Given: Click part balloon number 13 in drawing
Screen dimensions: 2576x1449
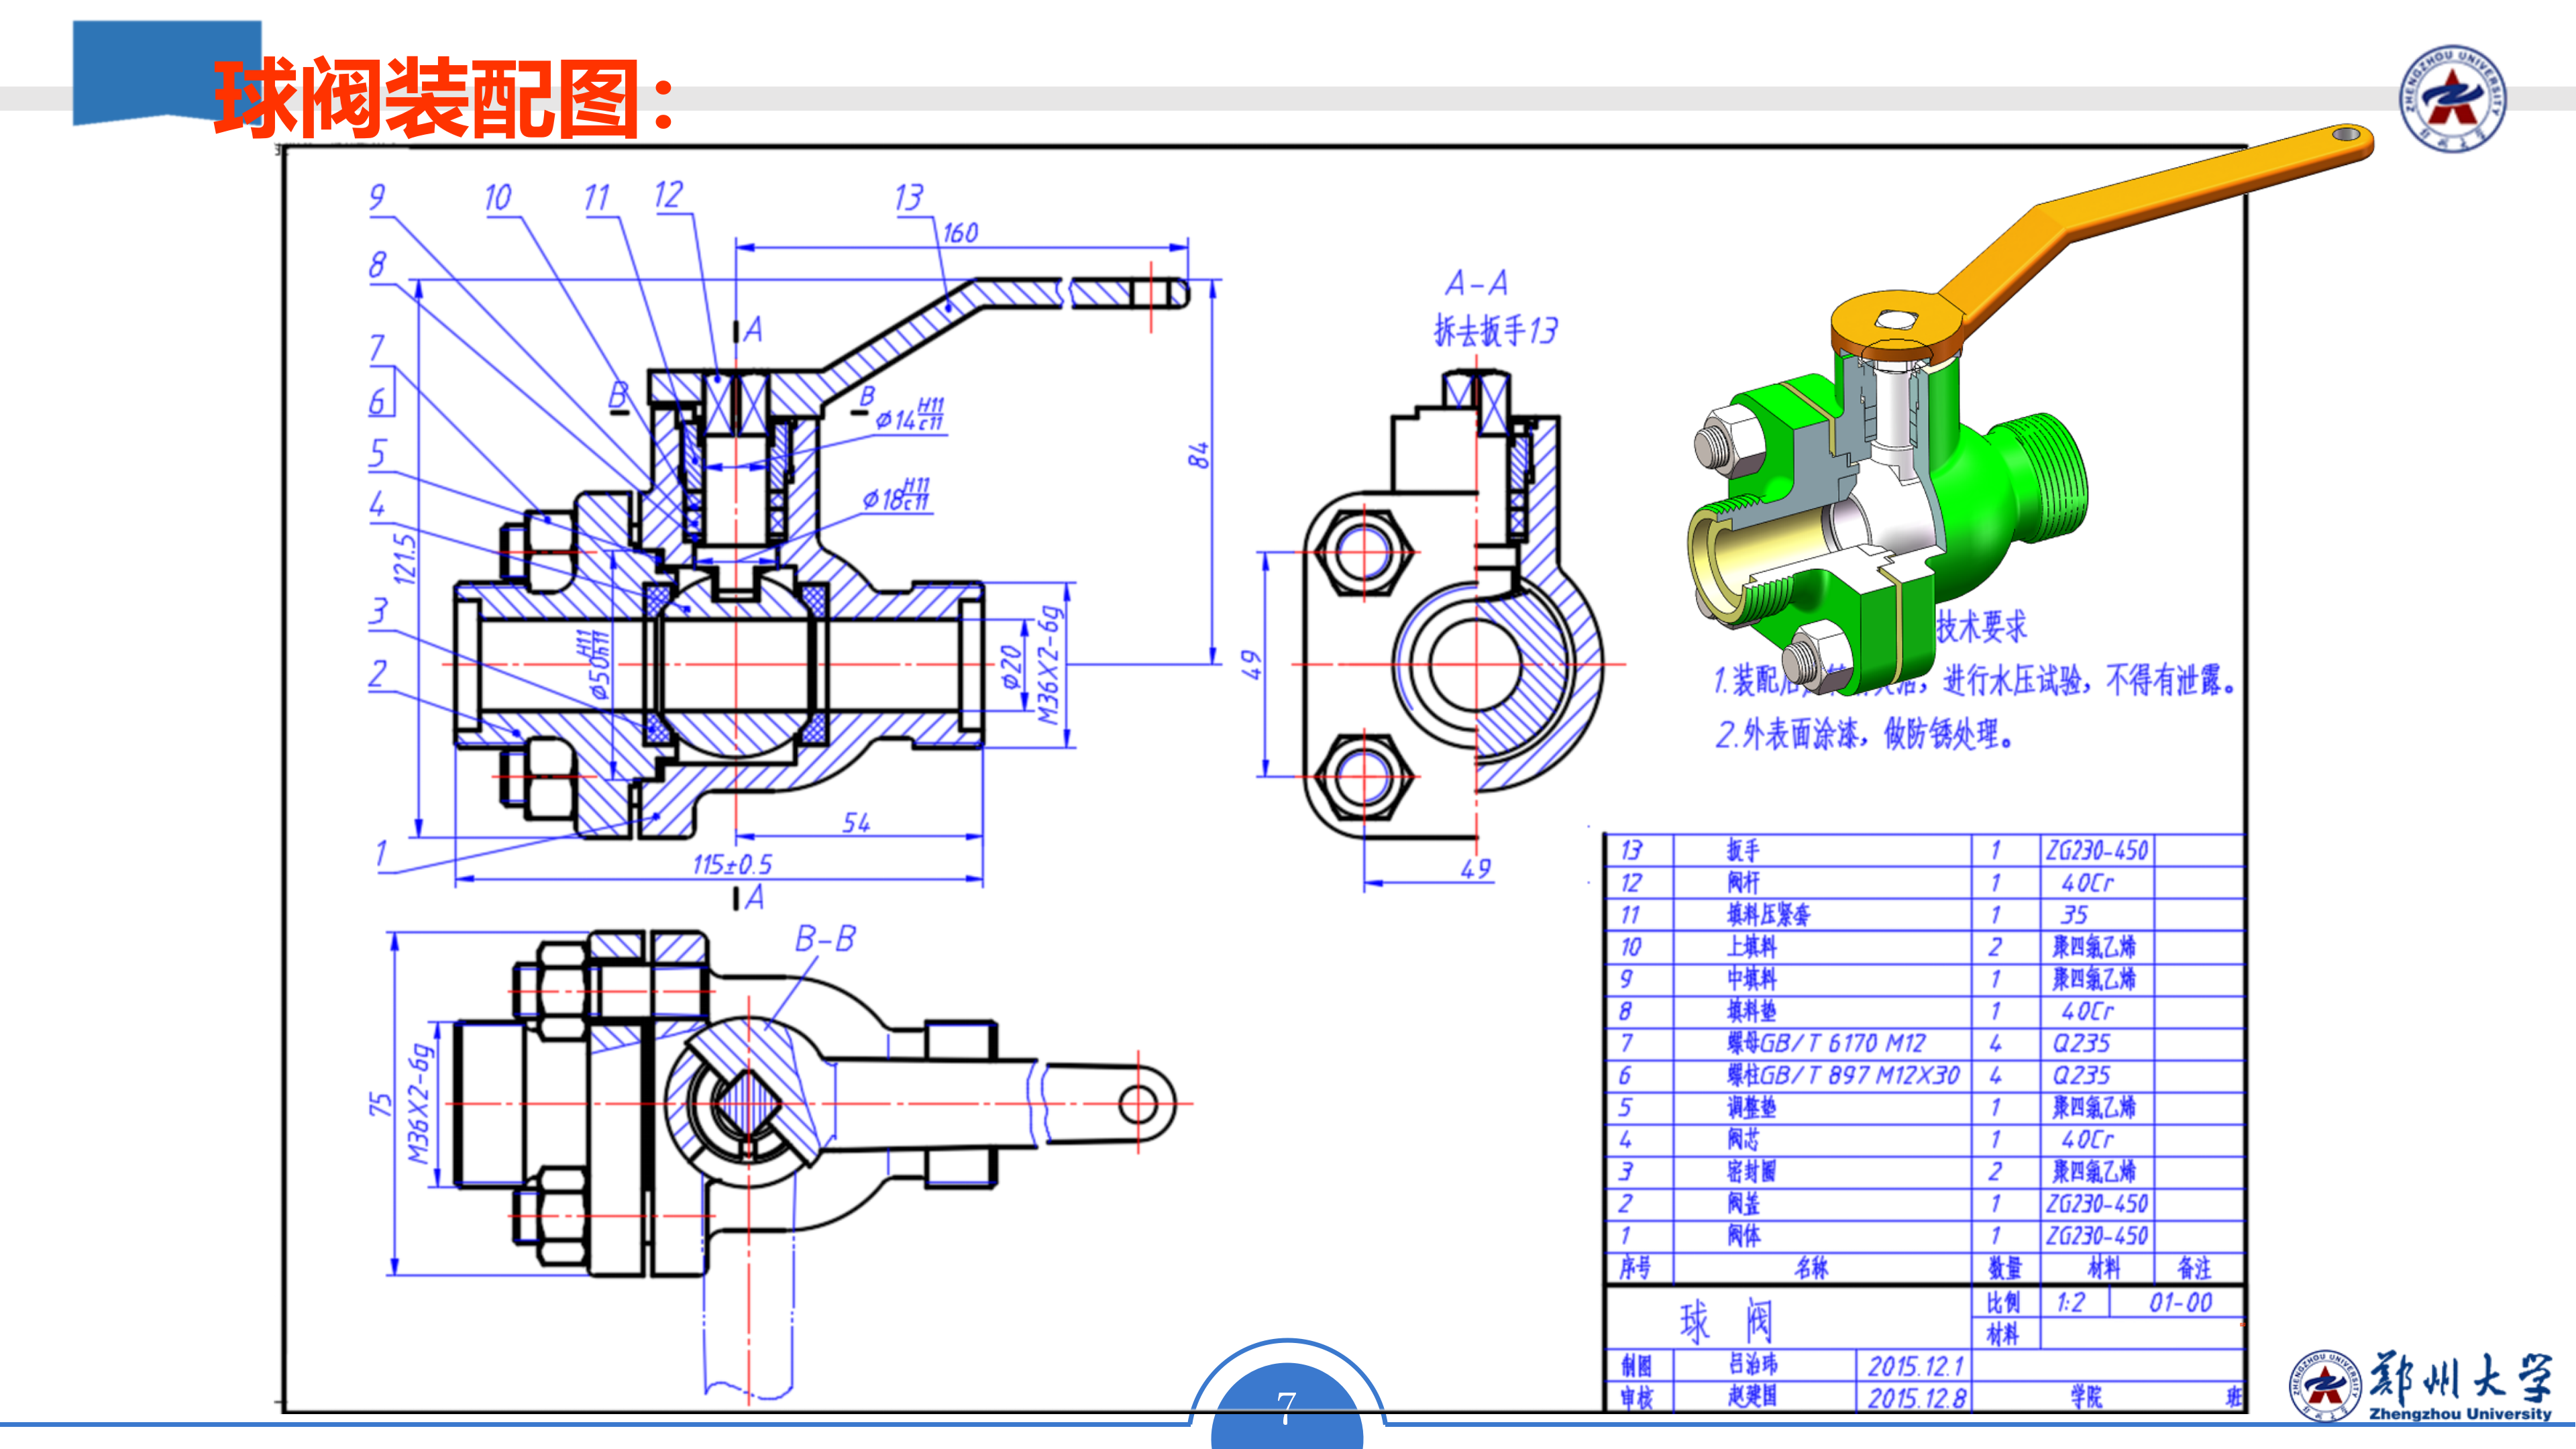Looking at the screenshot, I should [909, 198].
